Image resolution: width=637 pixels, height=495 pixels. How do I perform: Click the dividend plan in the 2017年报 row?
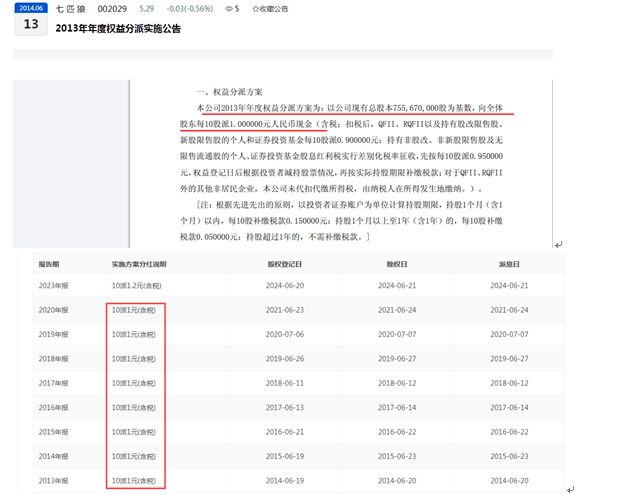134,383
